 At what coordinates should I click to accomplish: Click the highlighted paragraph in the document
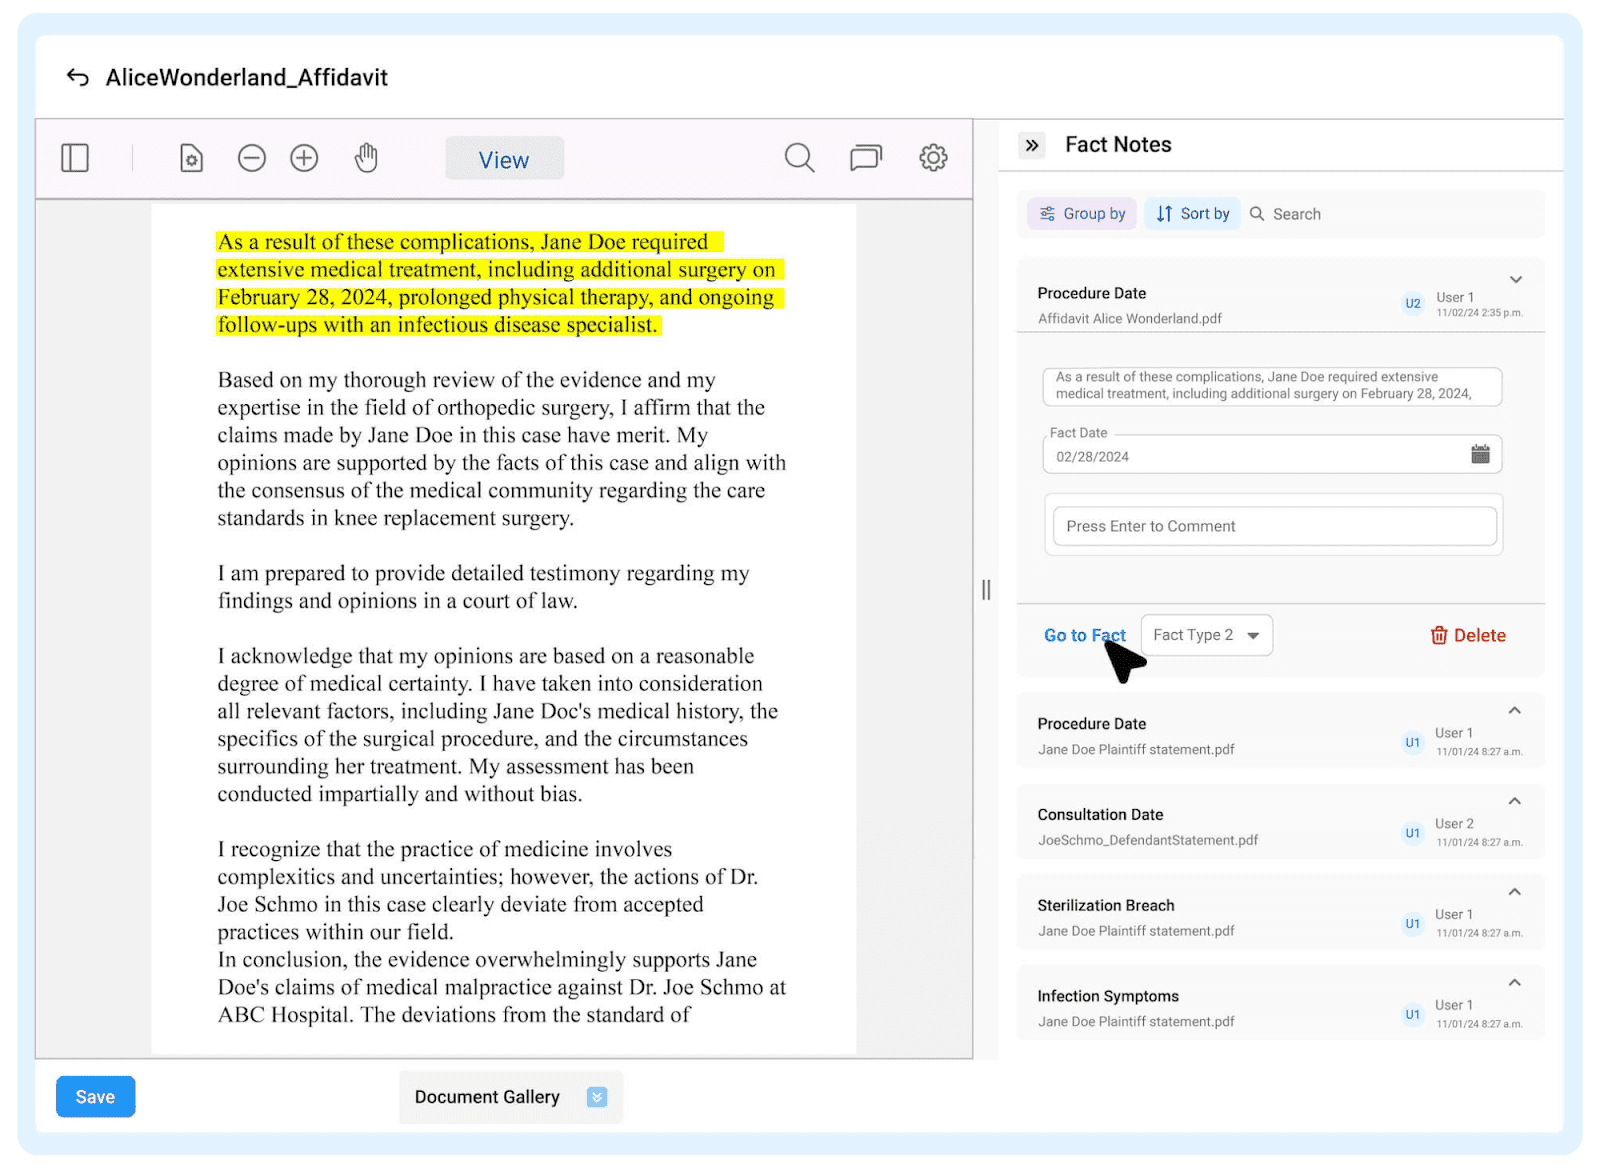(499, 284)
